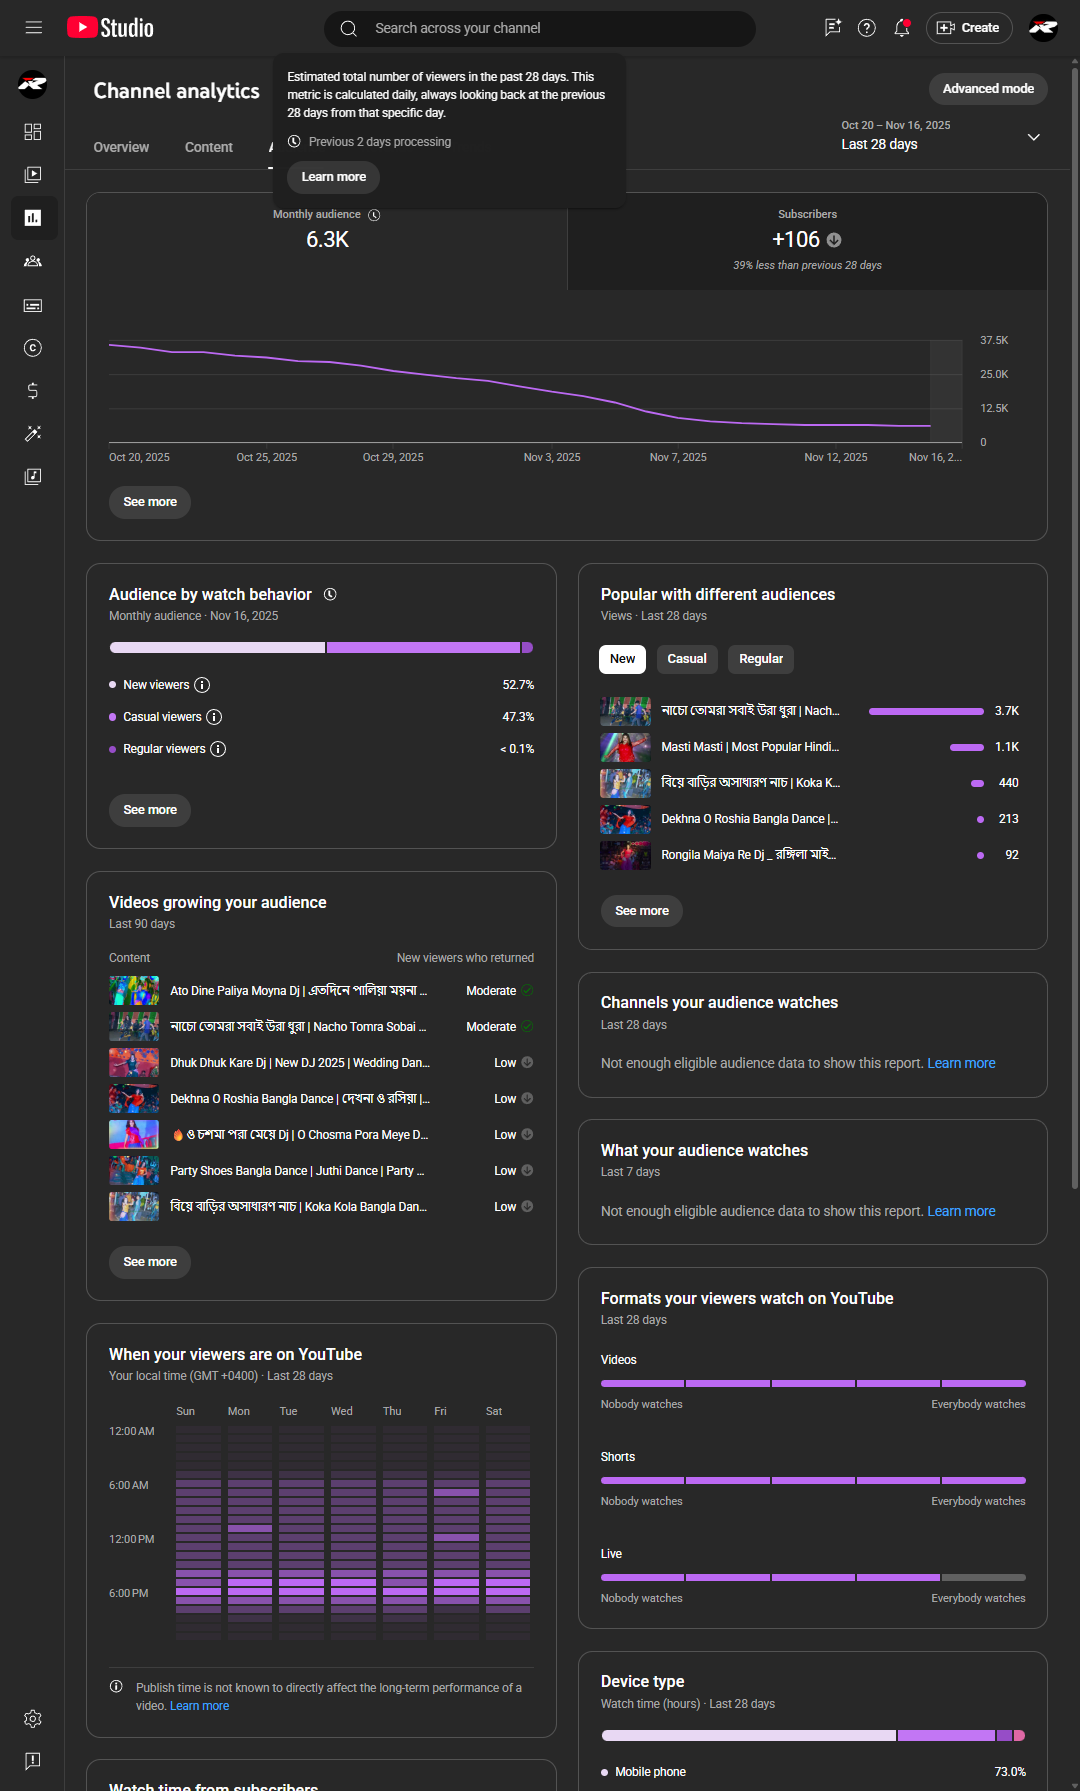The height and width of the screenshot is (1791, 1080).
Task: Open the hamburger menu to collapse sidebar
Action: point(34,28)
